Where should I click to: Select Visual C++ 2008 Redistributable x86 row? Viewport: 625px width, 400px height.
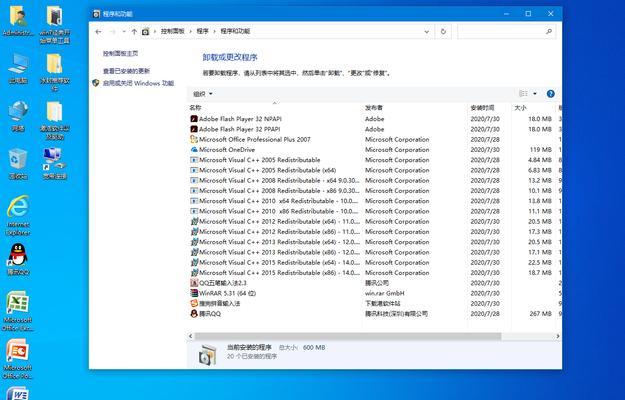pyautogui.click(x=373, y=191)
